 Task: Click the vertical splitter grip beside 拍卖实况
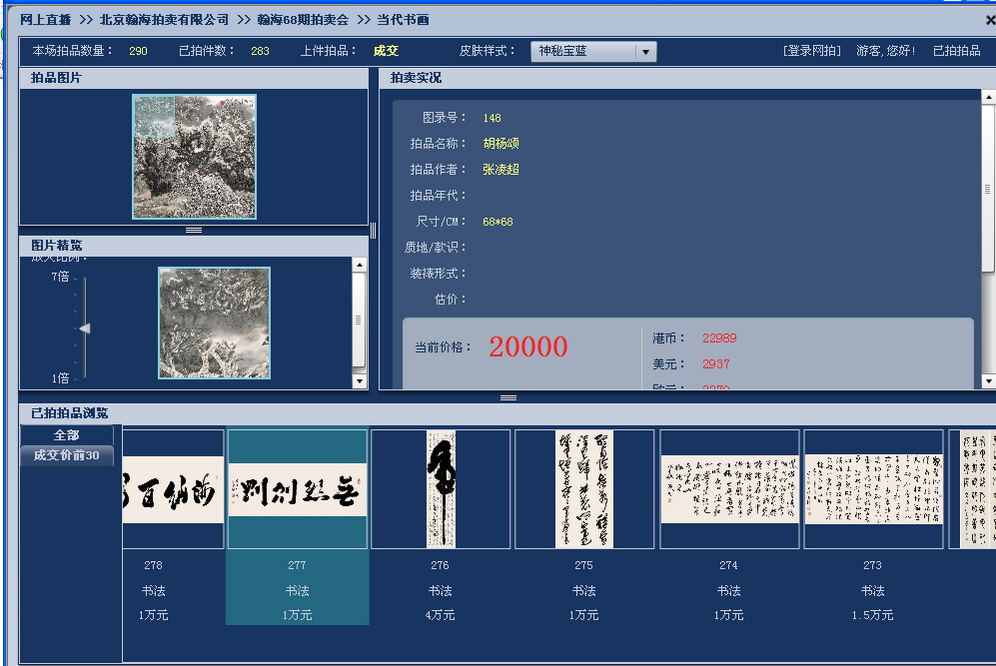click(373, 231)
